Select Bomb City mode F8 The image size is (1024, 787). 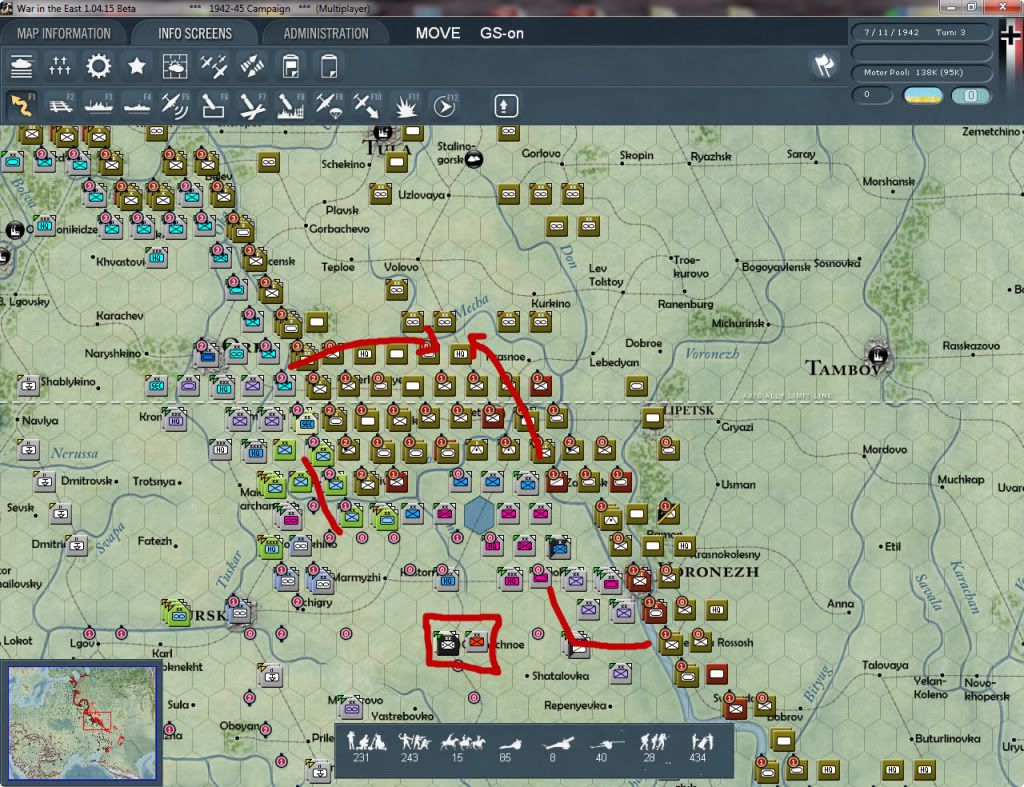tap(291, 105)
